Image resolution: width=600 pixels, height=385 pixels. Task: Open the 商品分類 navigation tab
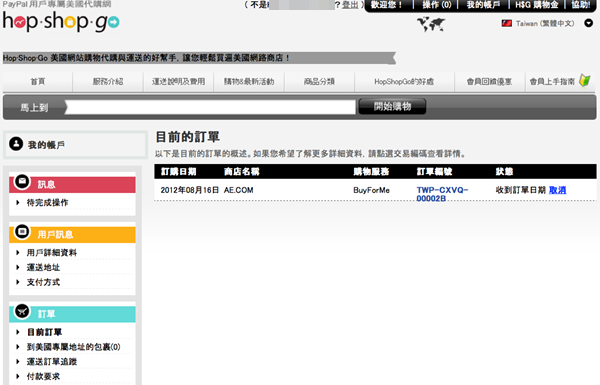pyautogui.click(x=319, y=82)
